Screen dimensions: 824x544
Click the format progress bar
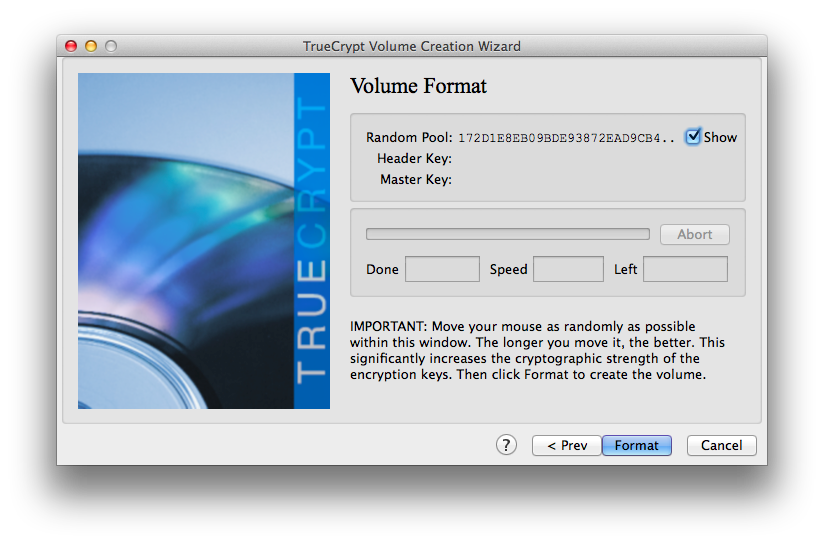pos(508,234)
